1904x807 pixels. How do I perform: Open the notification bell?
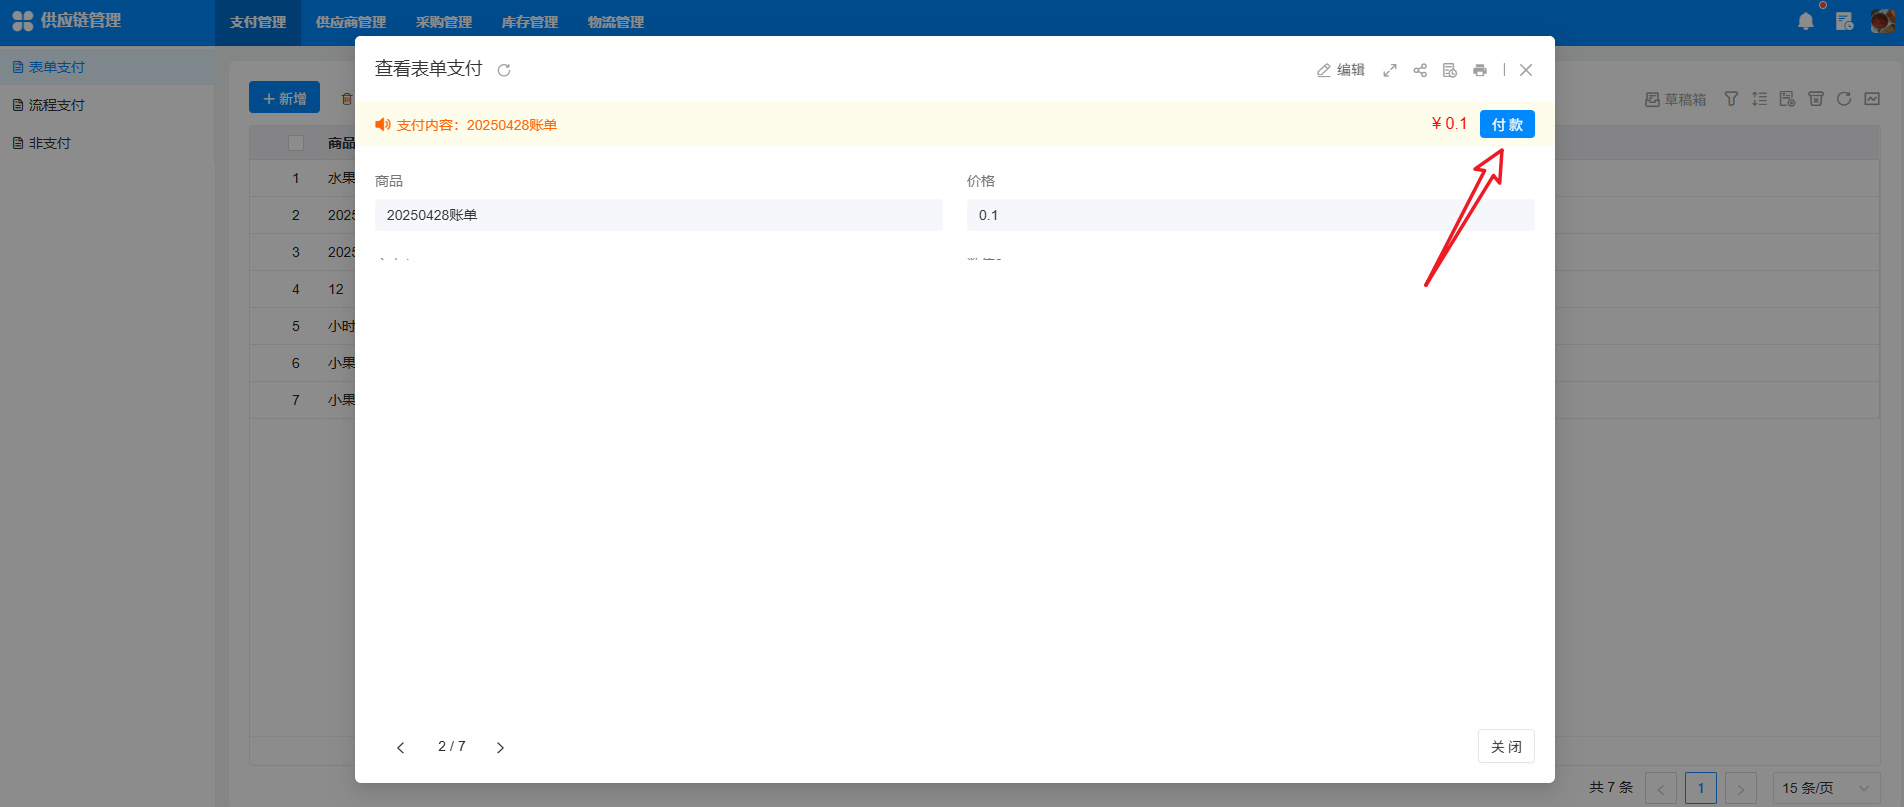(x=1805, y=21)
